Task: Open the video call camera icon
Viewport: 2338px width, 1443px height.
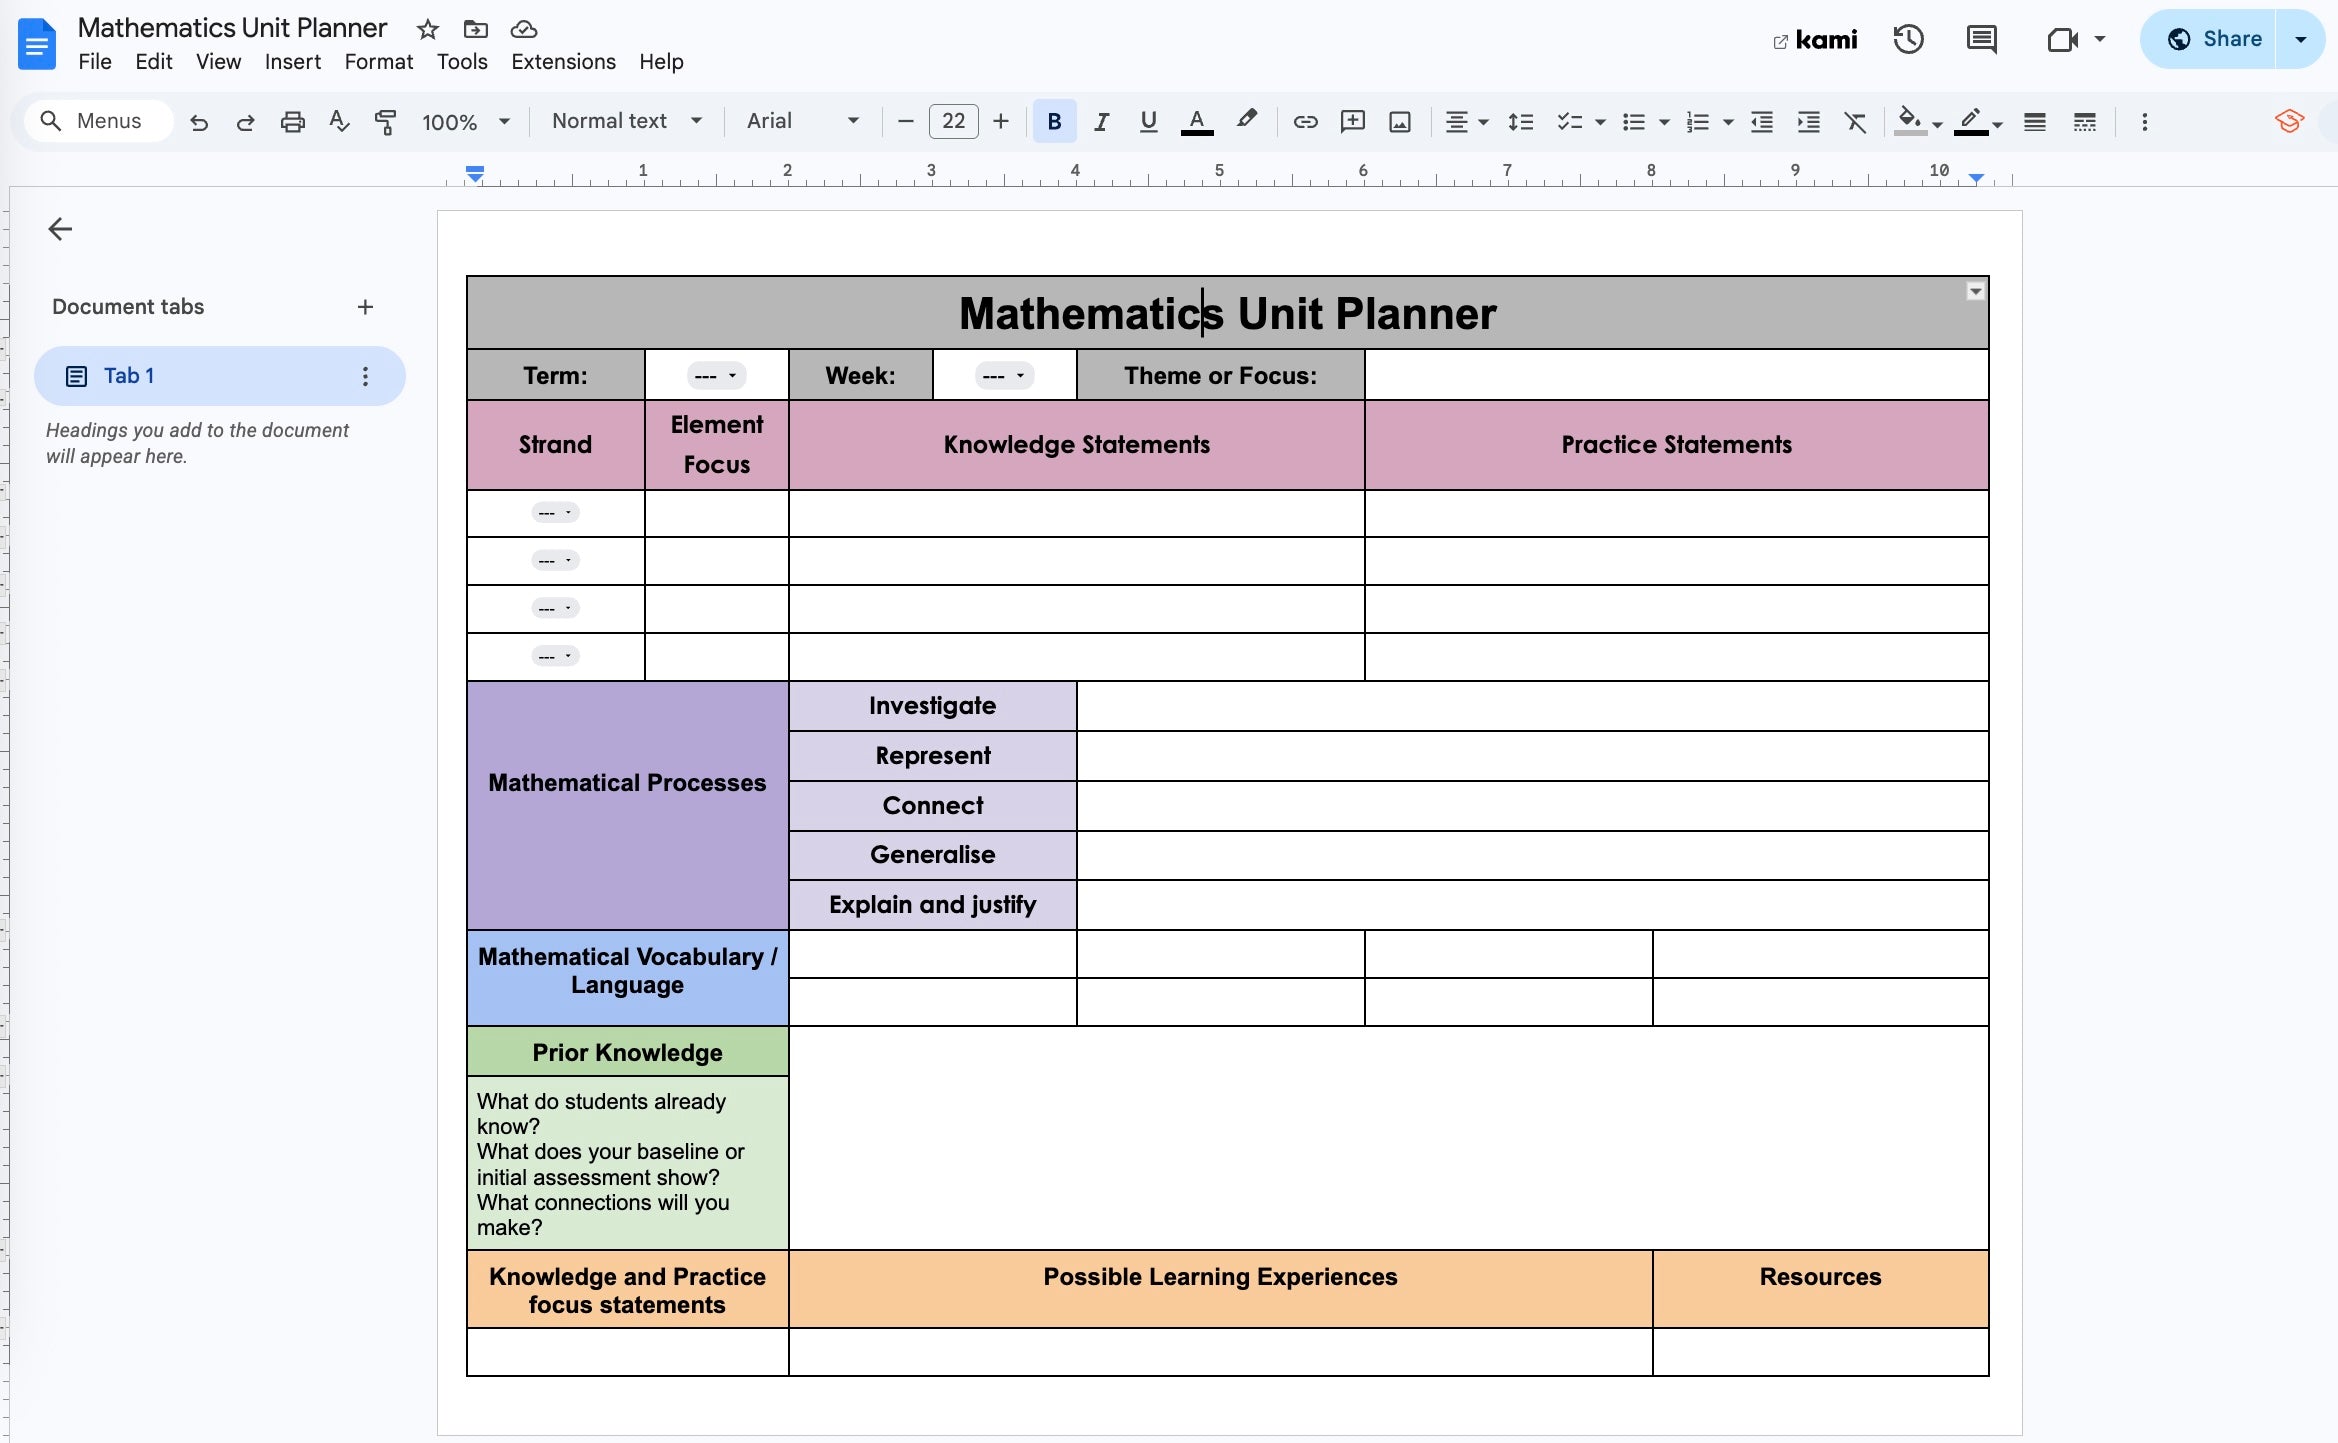Action: 2062,40
